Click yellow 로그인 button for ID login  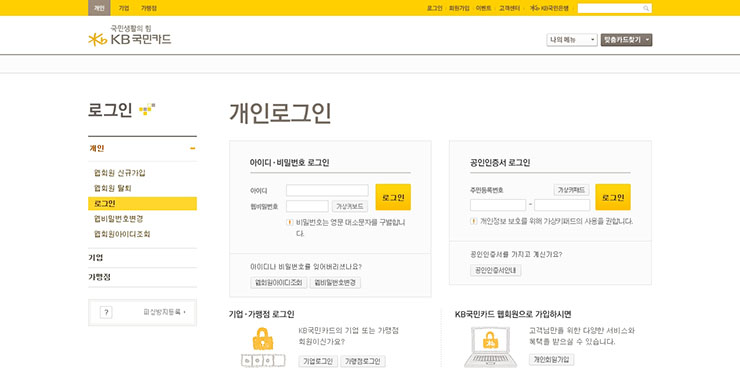tap(393, 197)
